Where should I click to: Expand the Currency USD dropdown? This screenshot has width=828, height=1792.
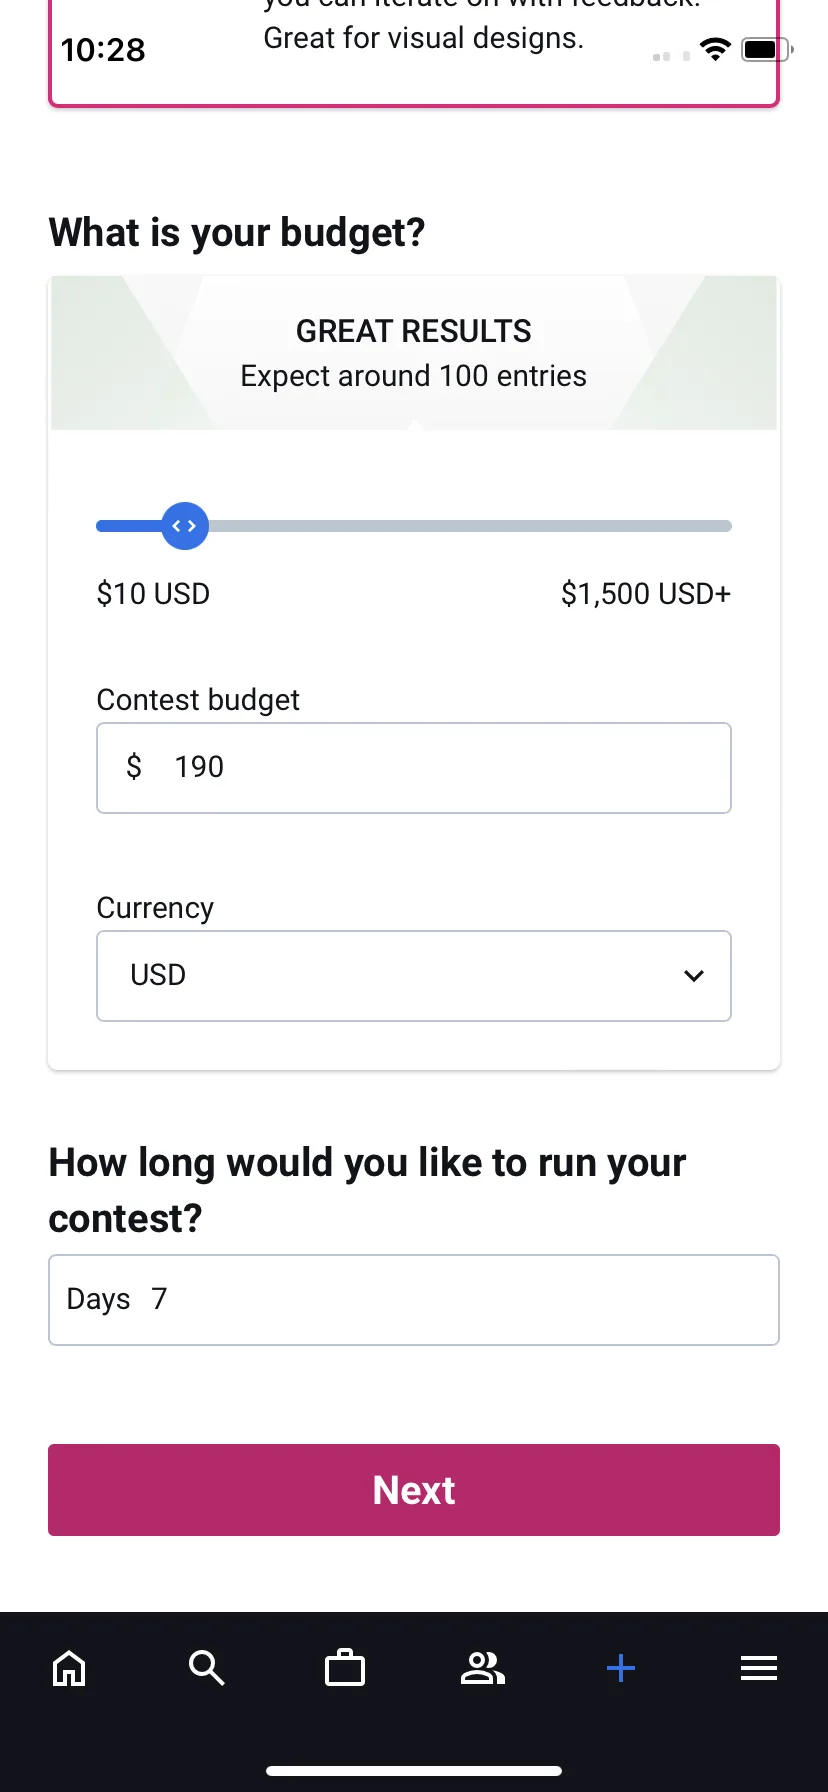[414, 976]
